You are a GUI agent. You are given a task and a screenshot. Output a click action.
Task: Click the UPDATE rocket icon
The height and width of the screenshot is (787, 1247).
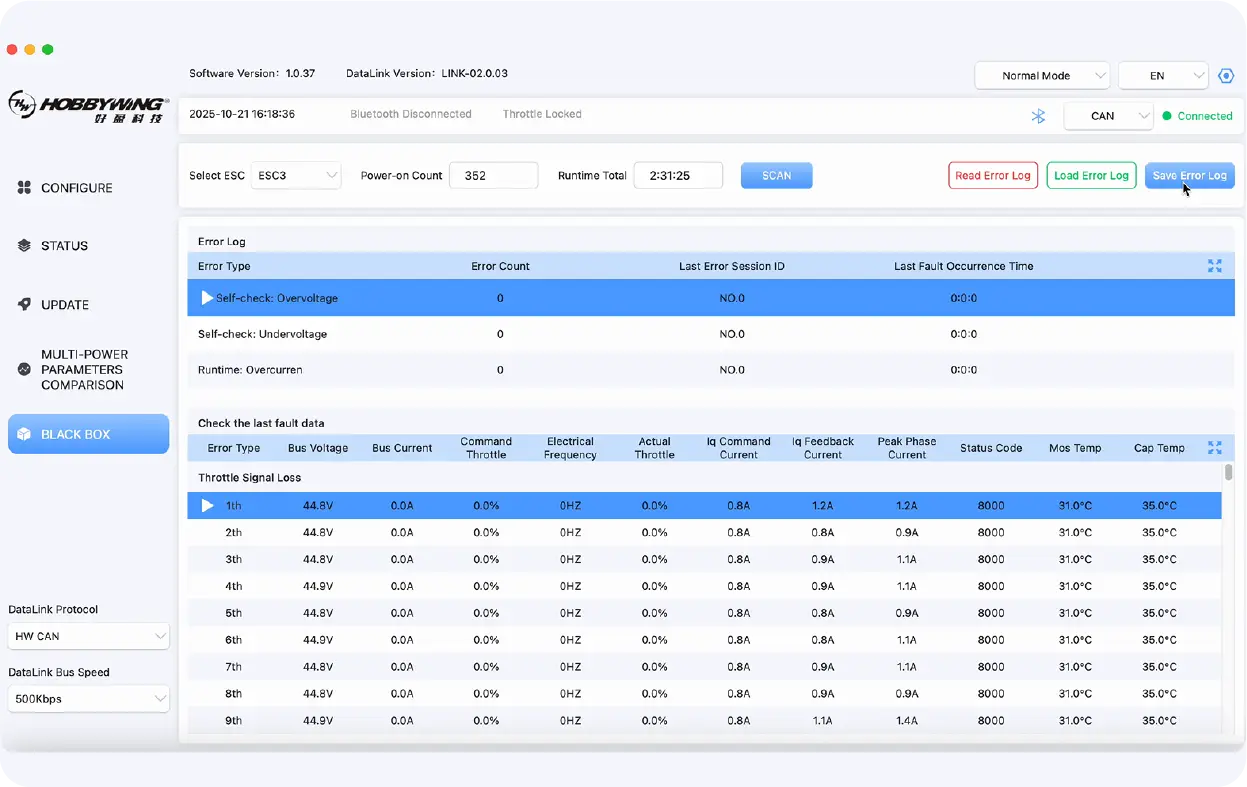pos(25,305)
